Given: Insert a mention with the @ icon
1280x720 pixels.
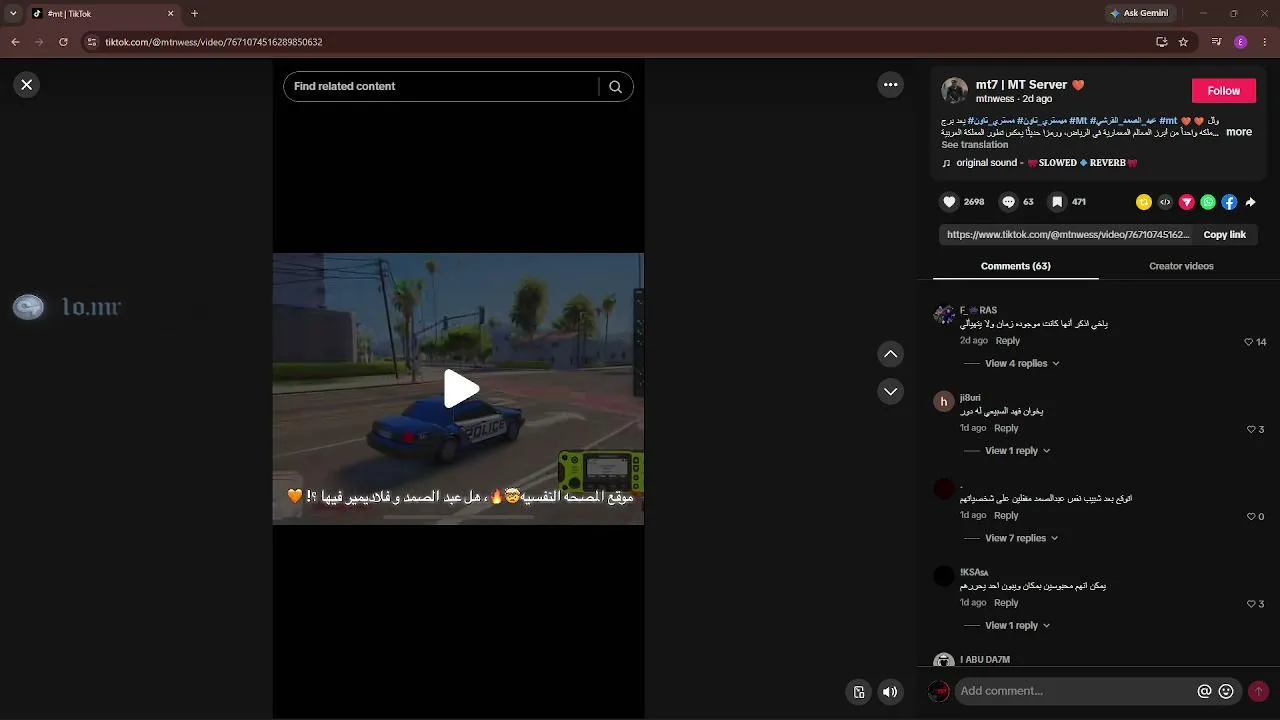Looking at the screenshot, I should 1204,691.
